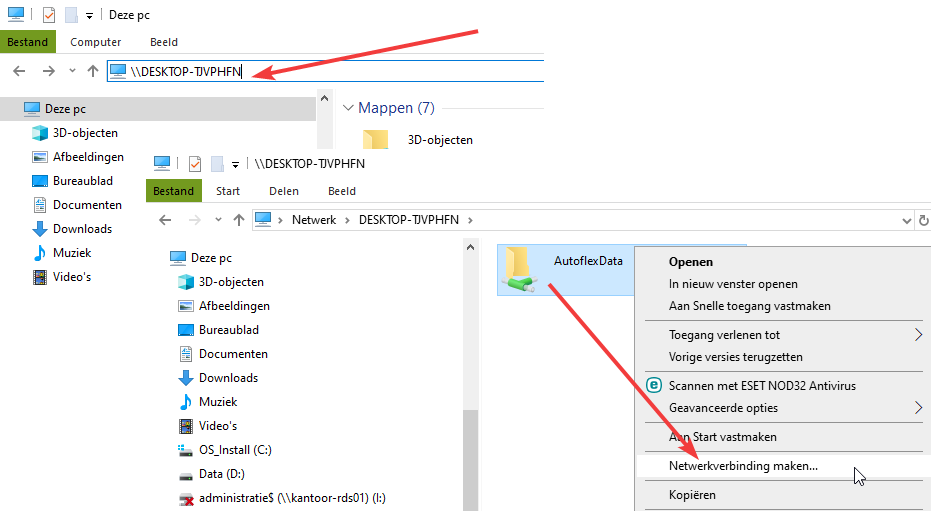The image size is (931, 511).
Task: Open the Computer ribbon tab
Action: coord(95,42)
